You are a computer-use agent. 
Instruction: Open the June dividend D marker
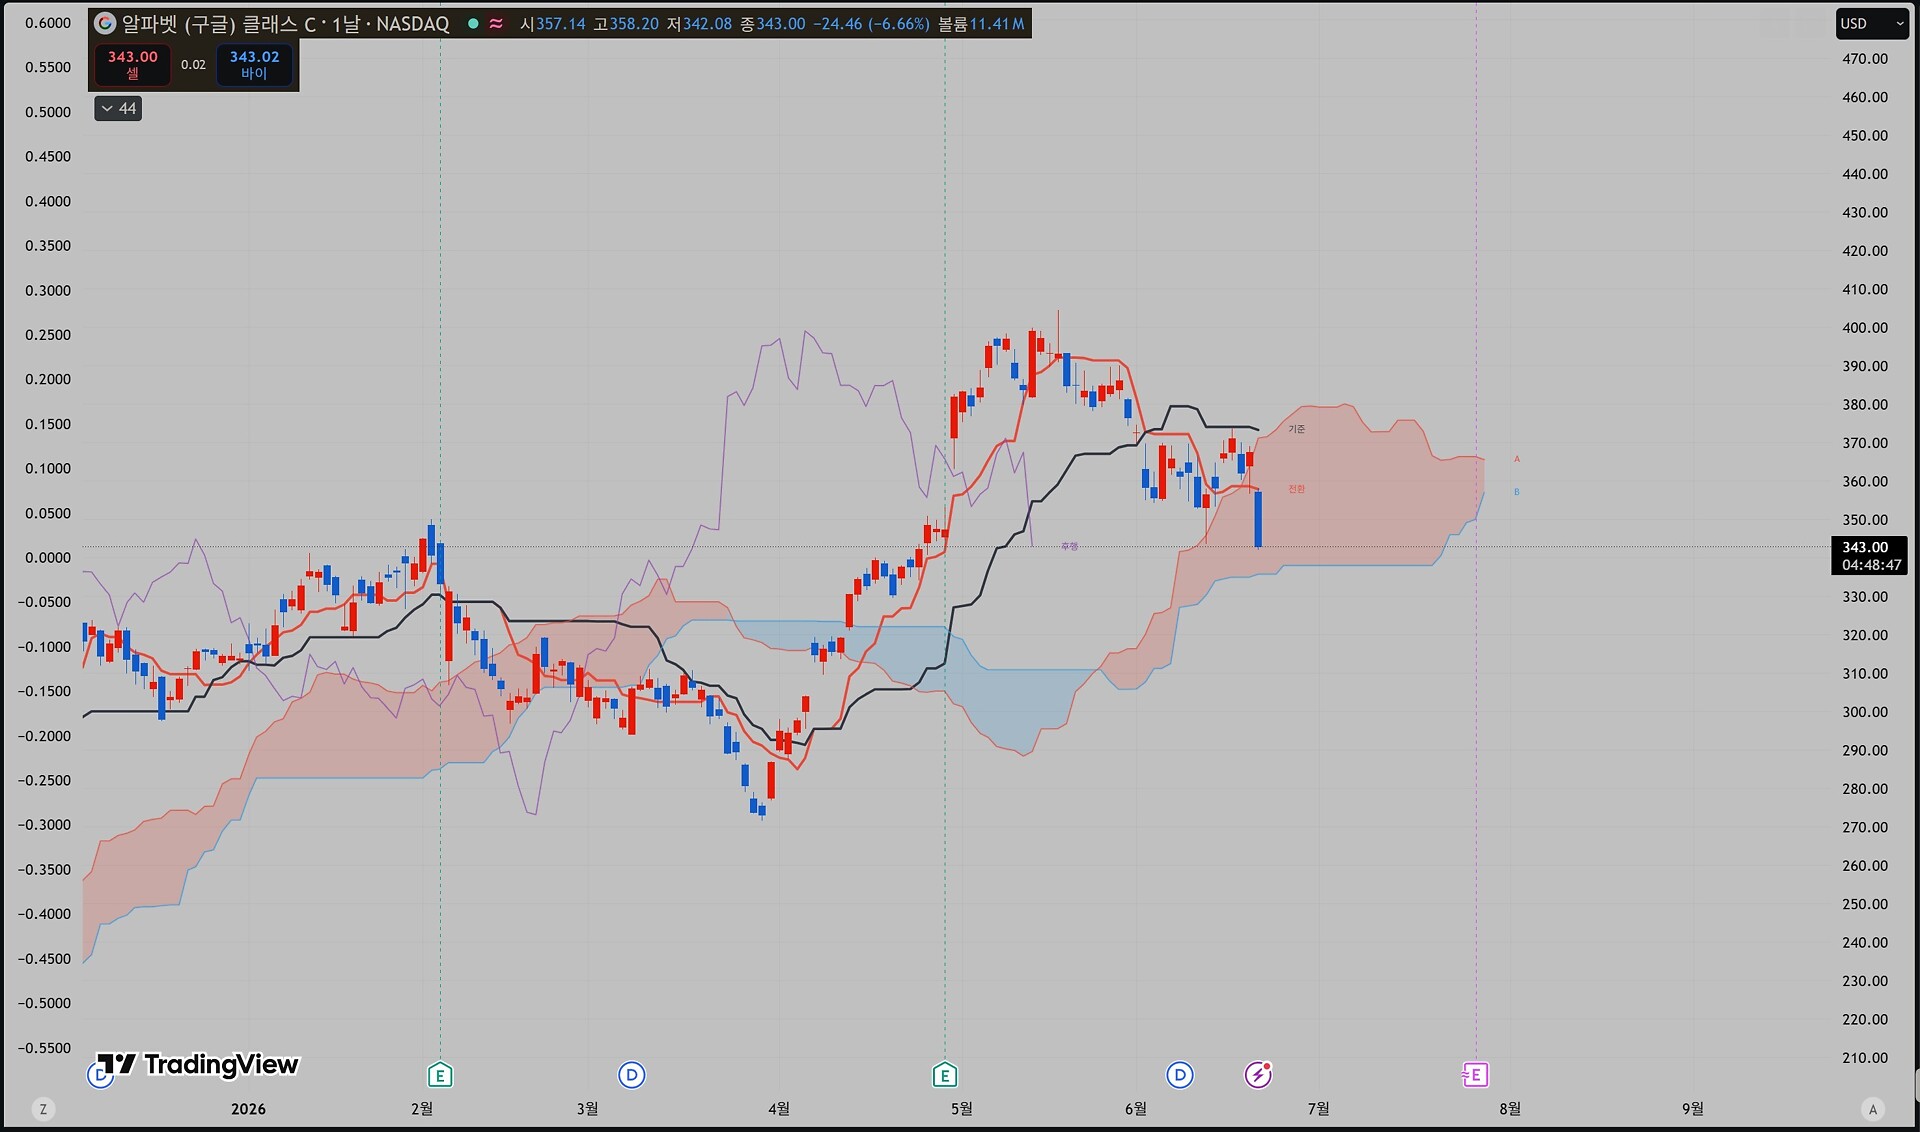click(1180, 1075)
